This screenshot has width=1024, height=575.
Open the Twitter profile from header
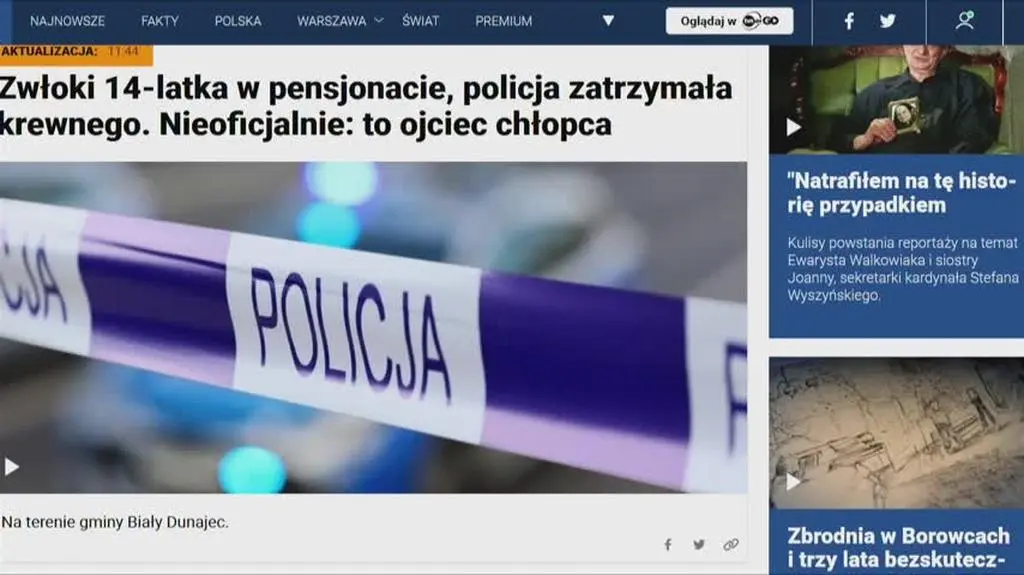tap(887, 21)
